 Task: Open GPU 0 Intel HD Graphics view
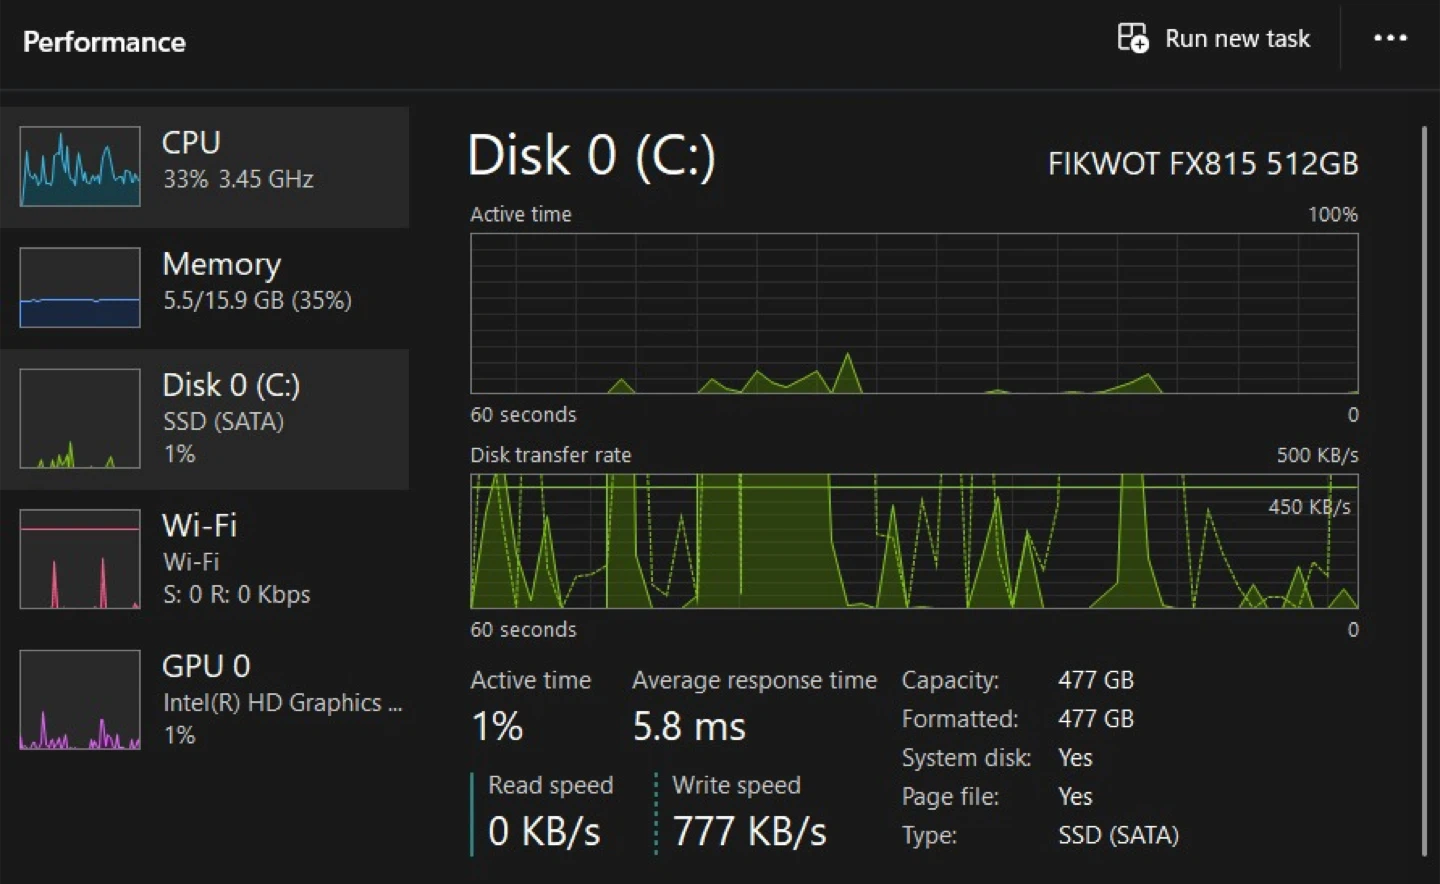(281, 700)
